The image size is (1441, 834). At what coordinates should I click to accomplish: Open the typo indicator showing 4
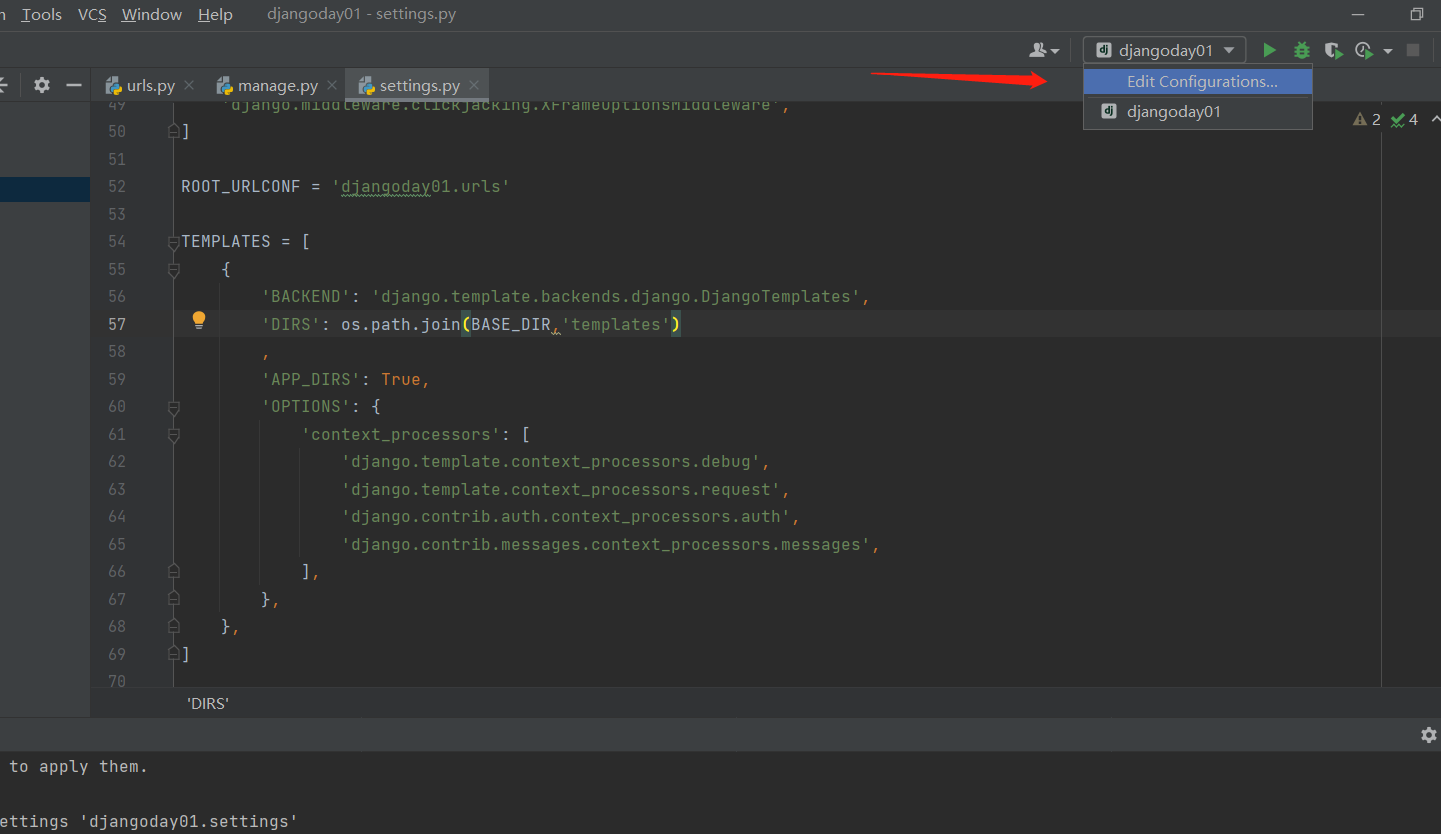1404,120
